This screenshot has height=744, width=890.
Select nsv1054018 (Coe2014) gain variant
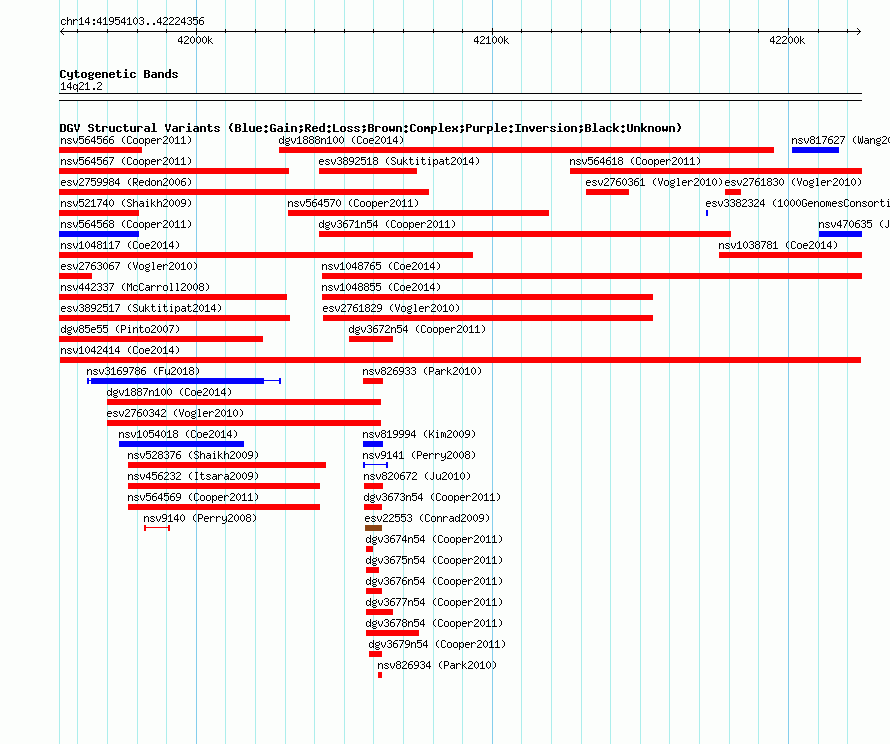[178, 434]
